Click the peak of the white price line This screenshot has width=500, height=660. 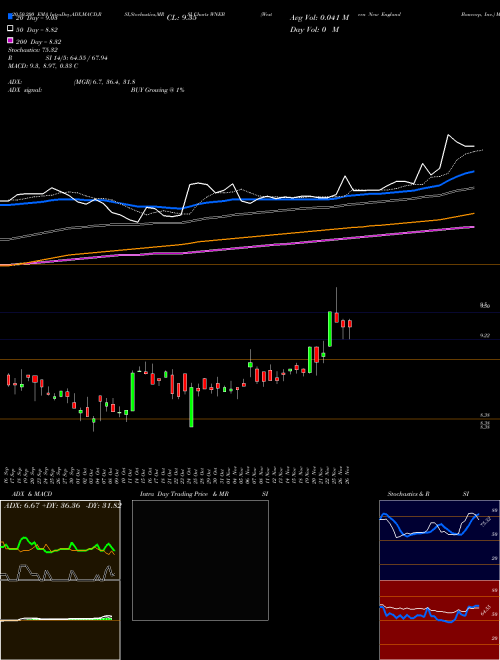pyautogui.click(x=448, y=135)
